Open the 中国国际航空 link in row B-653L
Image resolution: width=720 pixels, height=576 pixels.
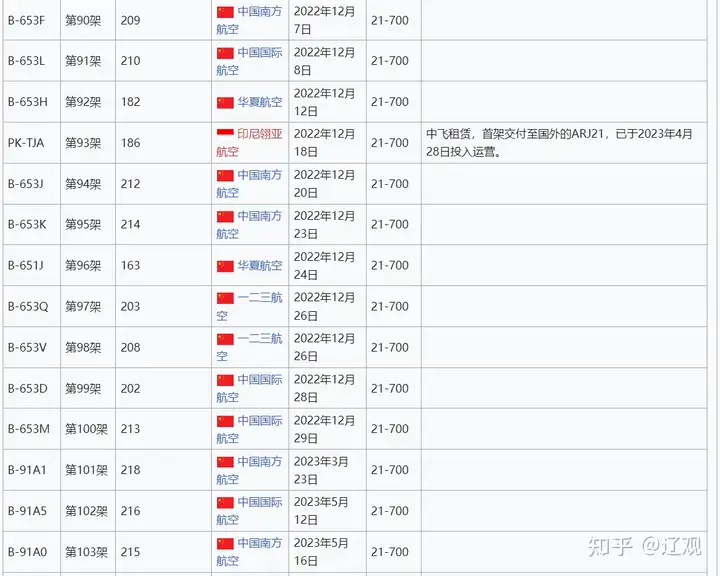click(x=249, y=61)
